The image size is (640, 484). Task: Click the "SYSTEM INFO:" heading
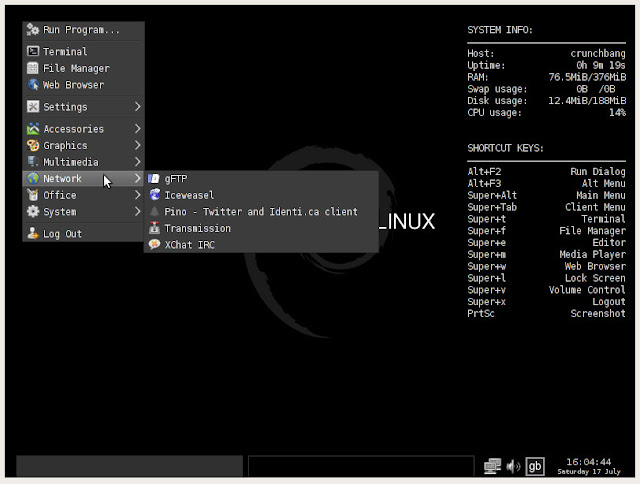point(500,30)
